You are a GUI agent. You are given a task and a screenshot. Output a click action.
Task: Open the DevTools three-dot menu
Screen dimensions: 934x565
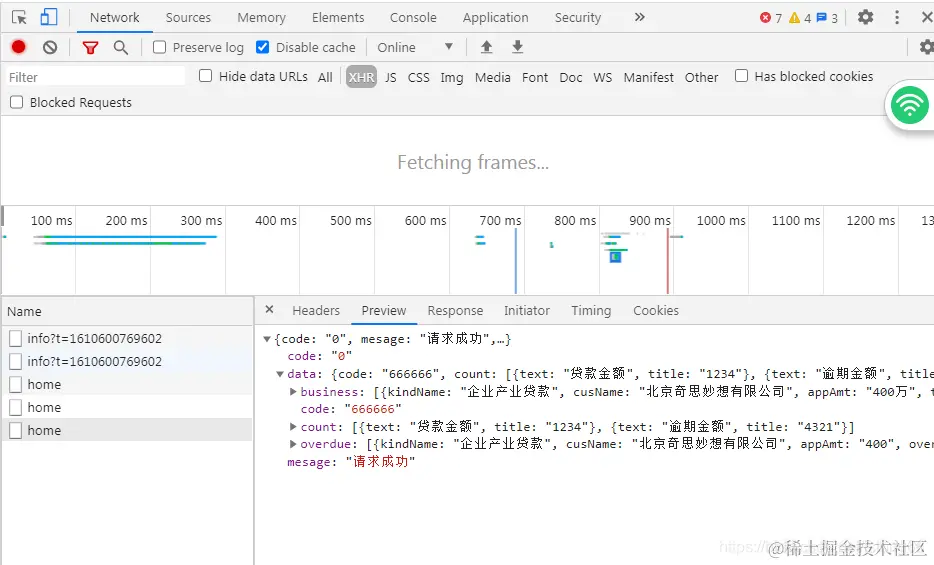[x=897, y=17]
